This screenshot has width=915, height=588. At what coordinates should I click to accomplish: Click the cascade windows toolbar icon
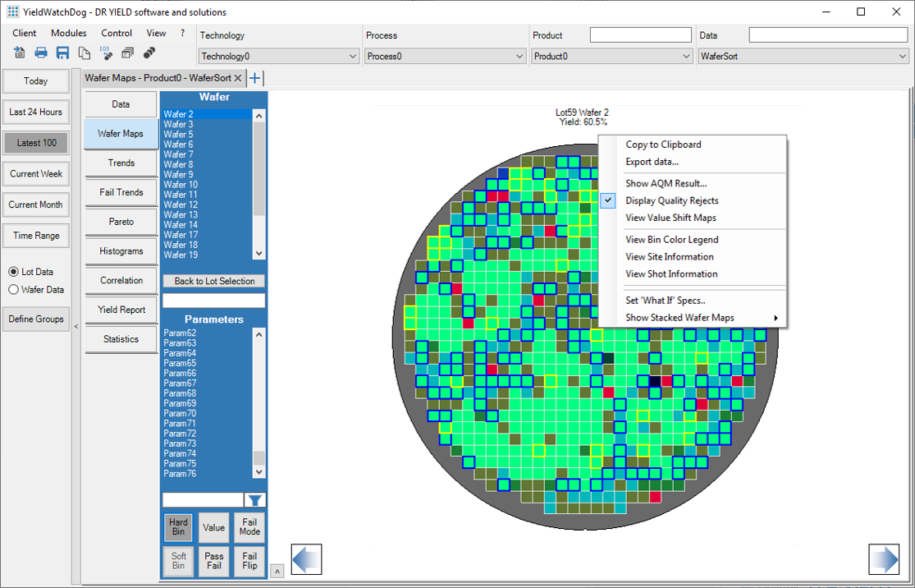(128, 52)
